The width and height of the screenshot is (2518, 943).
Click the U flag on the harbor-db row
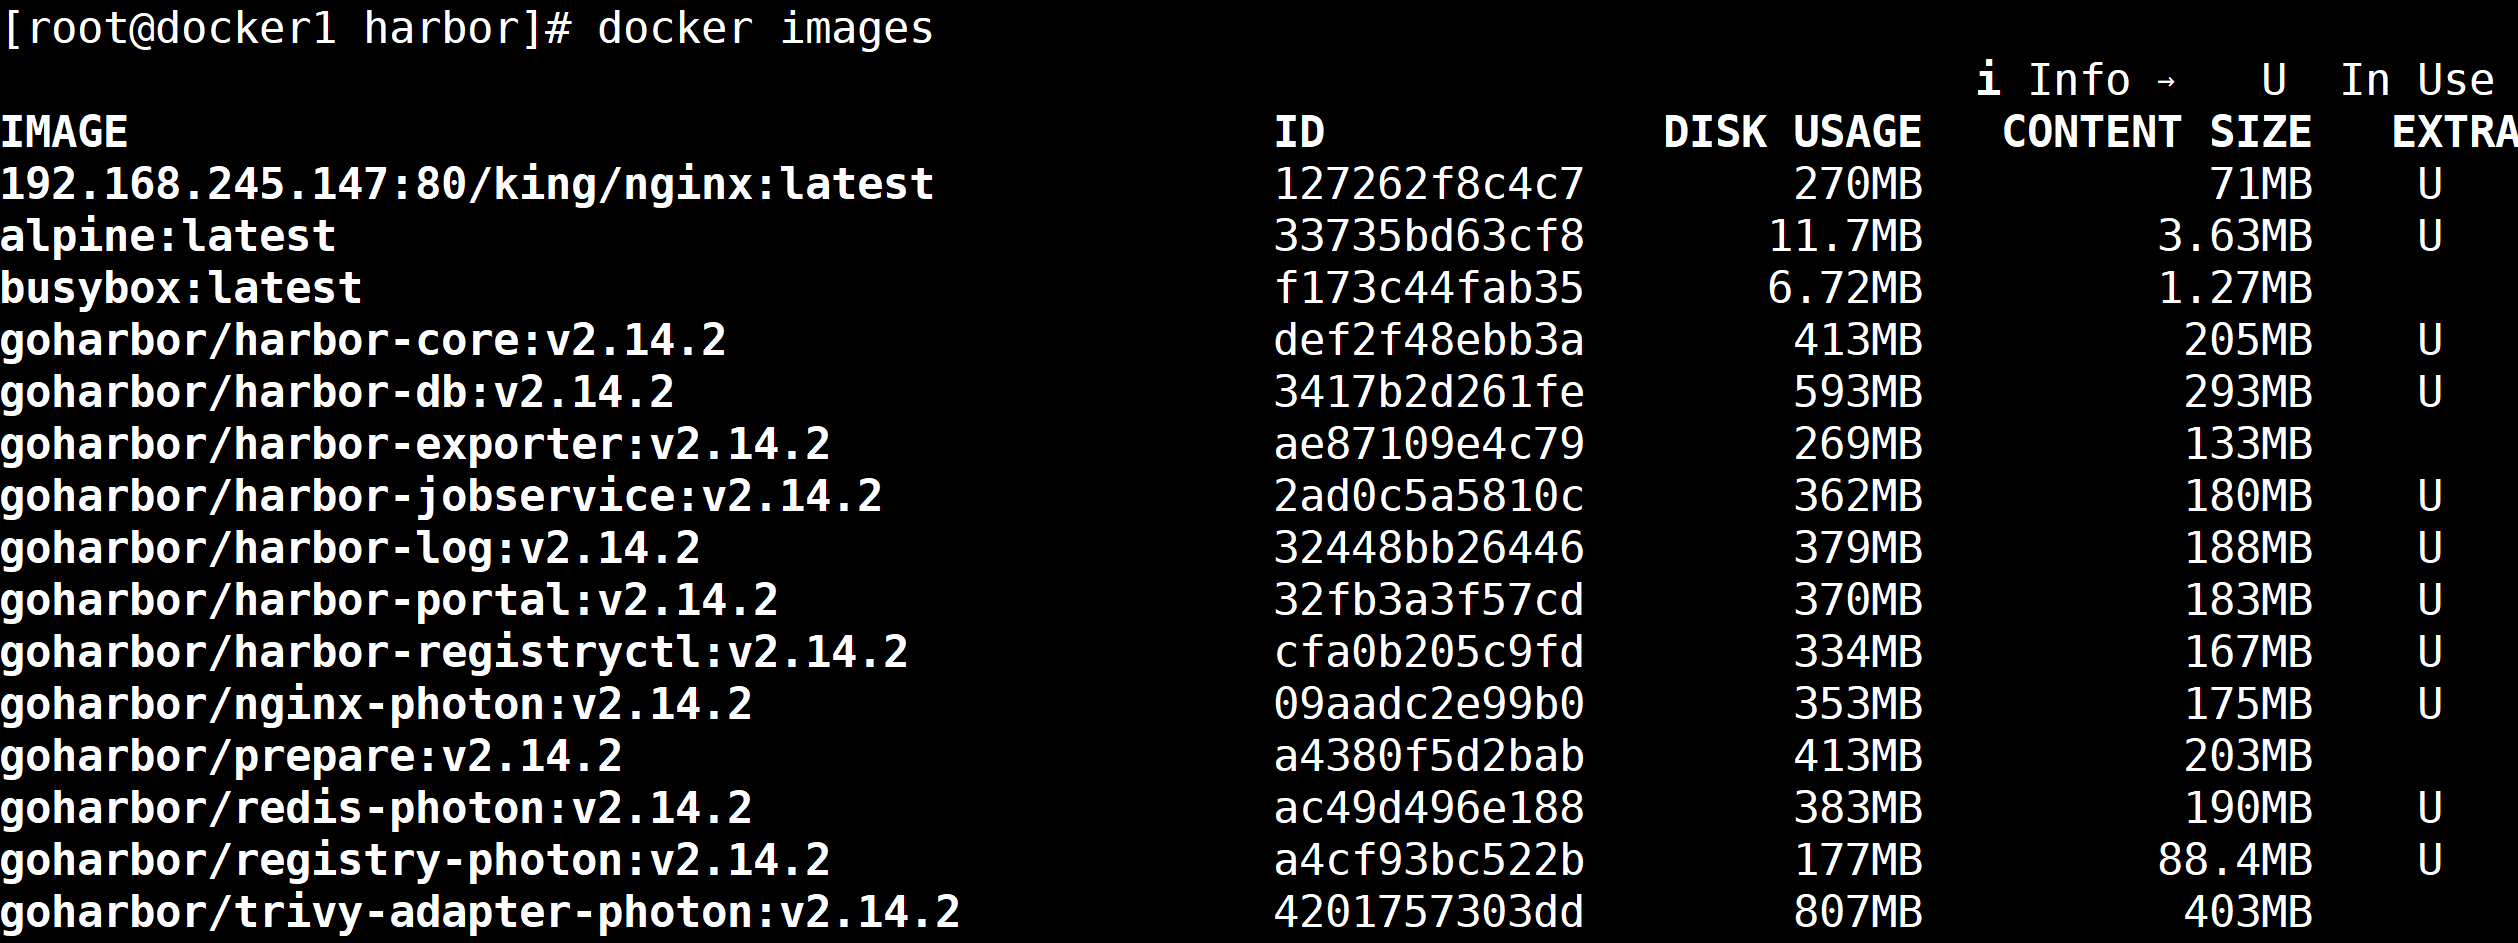click(2430, 392)
